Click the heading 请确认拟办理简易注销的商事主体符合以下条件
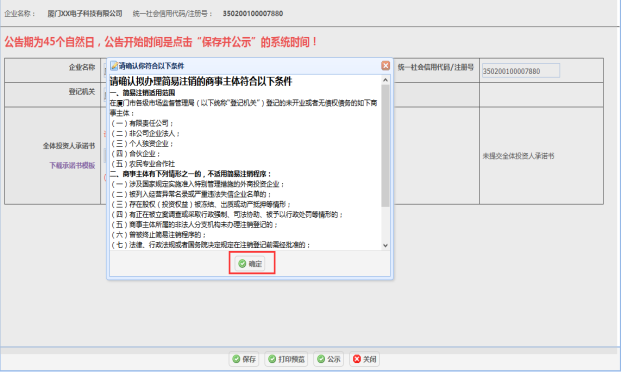 pyautogui.click(x=201, y=82)
